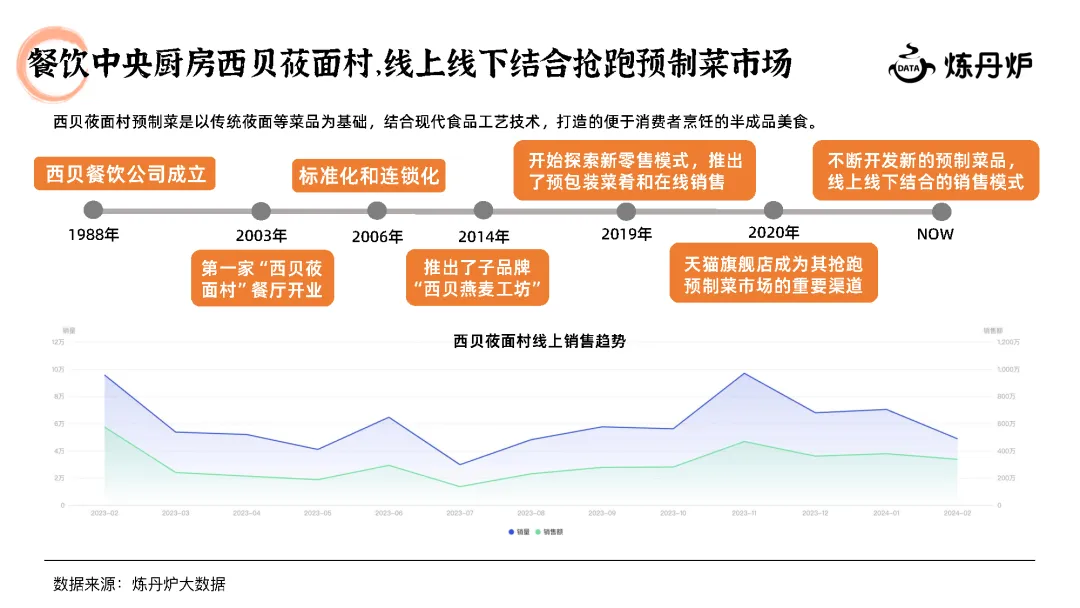Click the 2023-12 x-axis label
The image size is (1080, 608).
coord(815,513)
